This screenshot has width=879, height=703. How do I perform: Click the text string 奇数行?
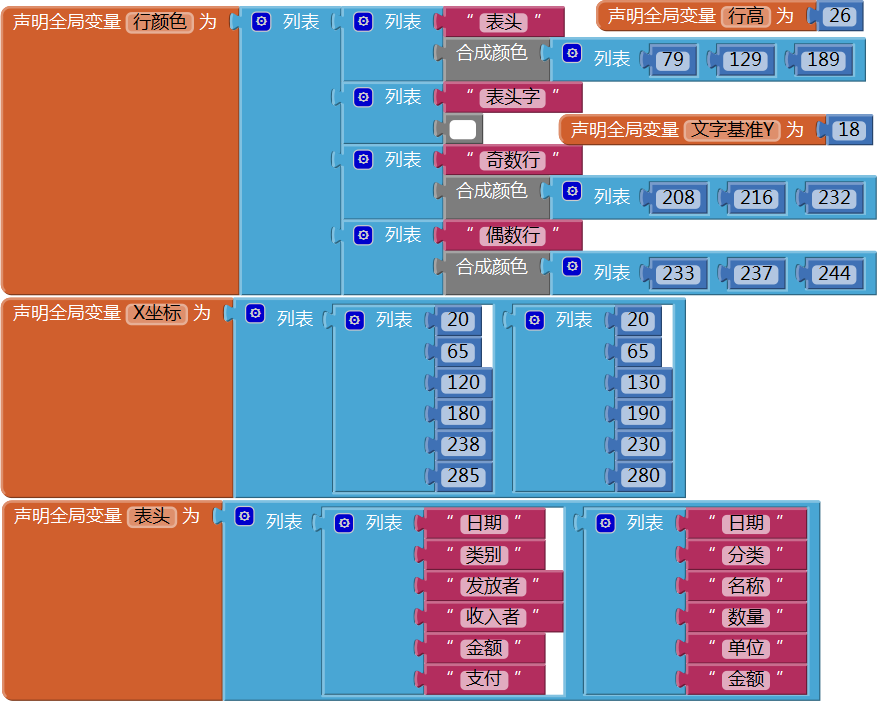(512, 160)
